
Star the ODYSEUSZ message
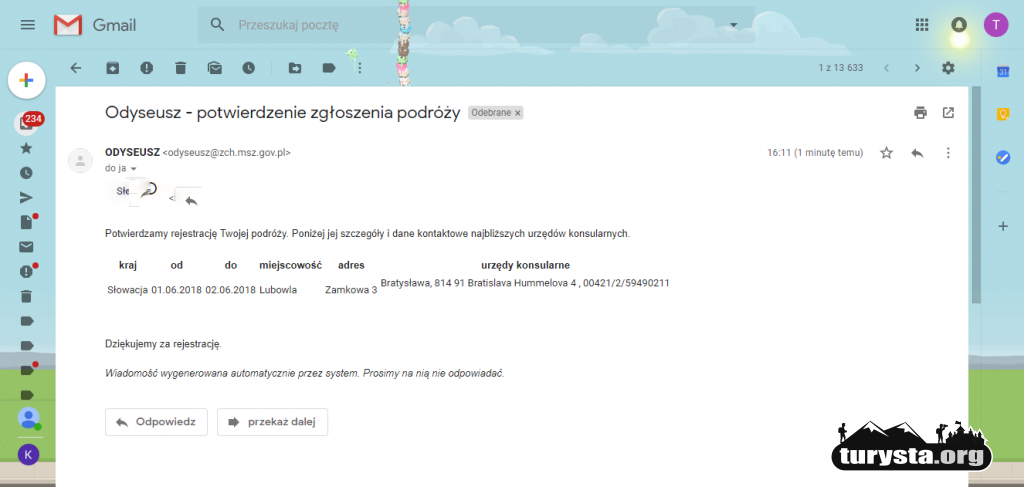pyautogui.click(x=886, y=153)
